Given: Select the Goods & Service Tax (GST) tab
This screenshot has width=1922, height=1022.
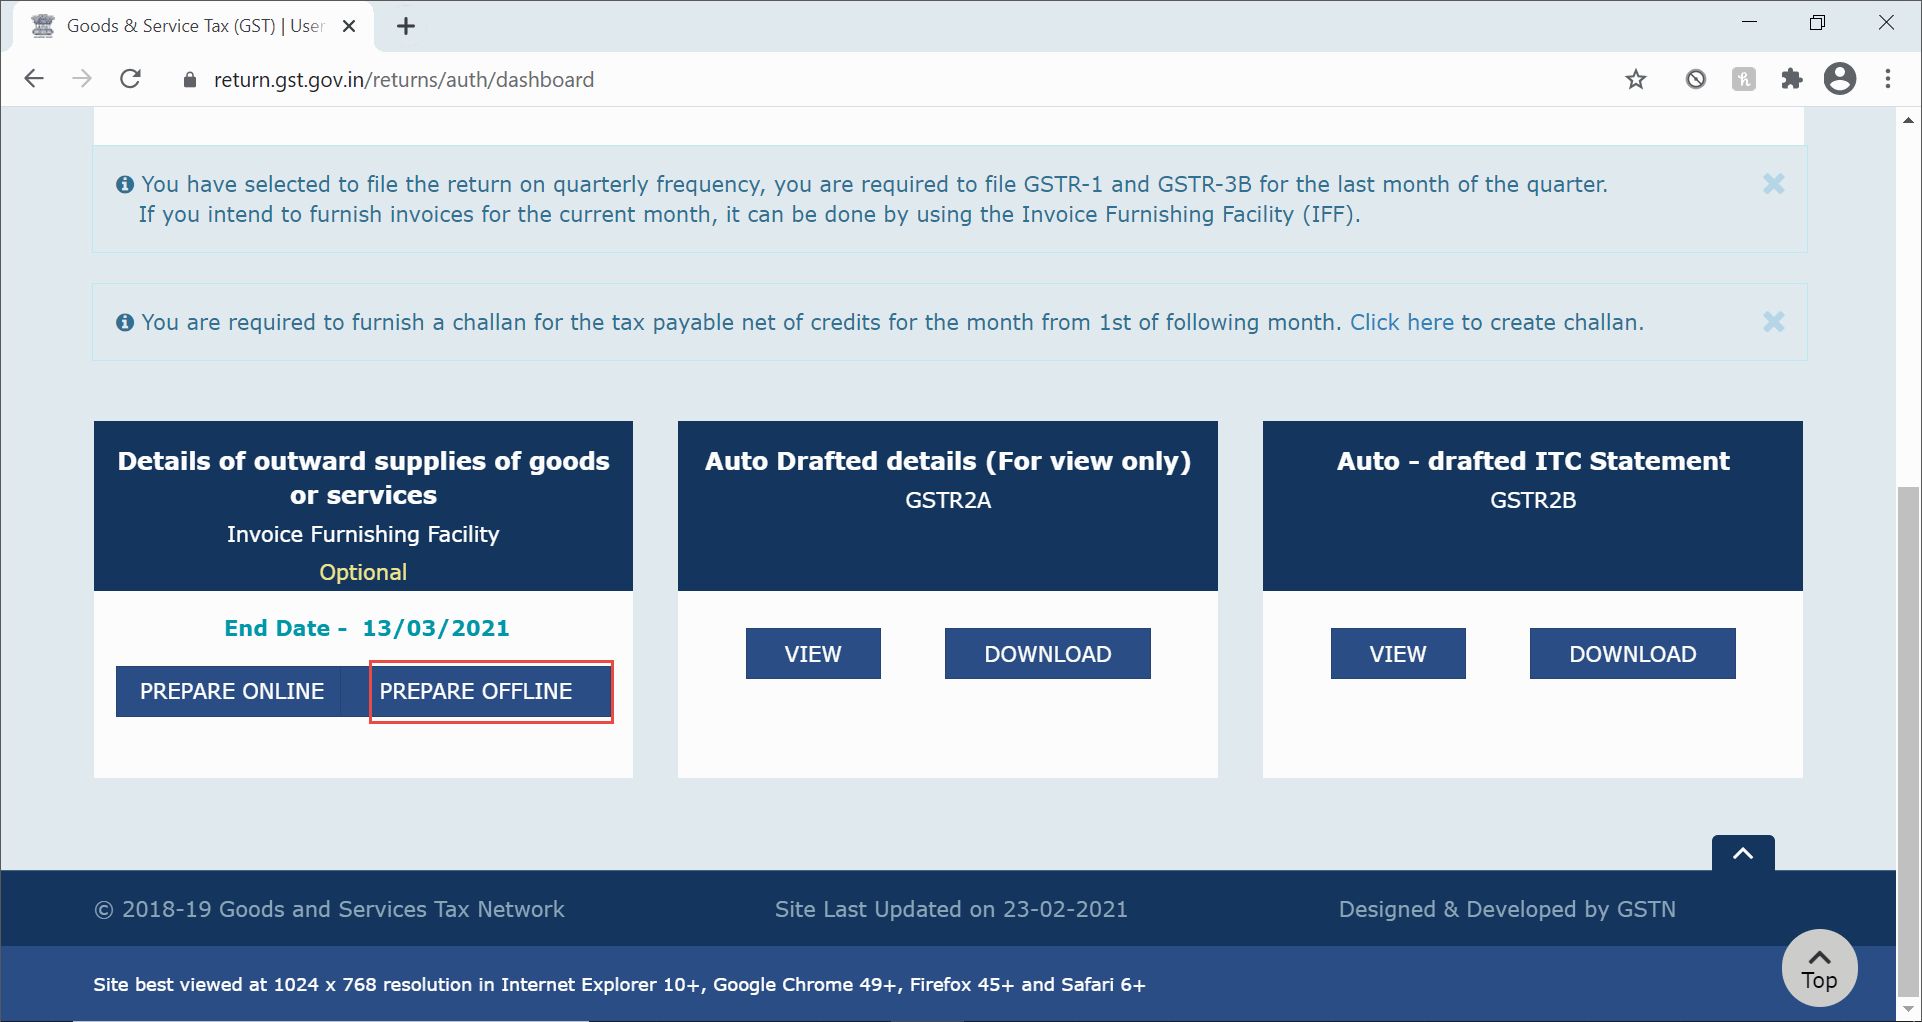Looking at the screenshot, I should tap(194, 26).
